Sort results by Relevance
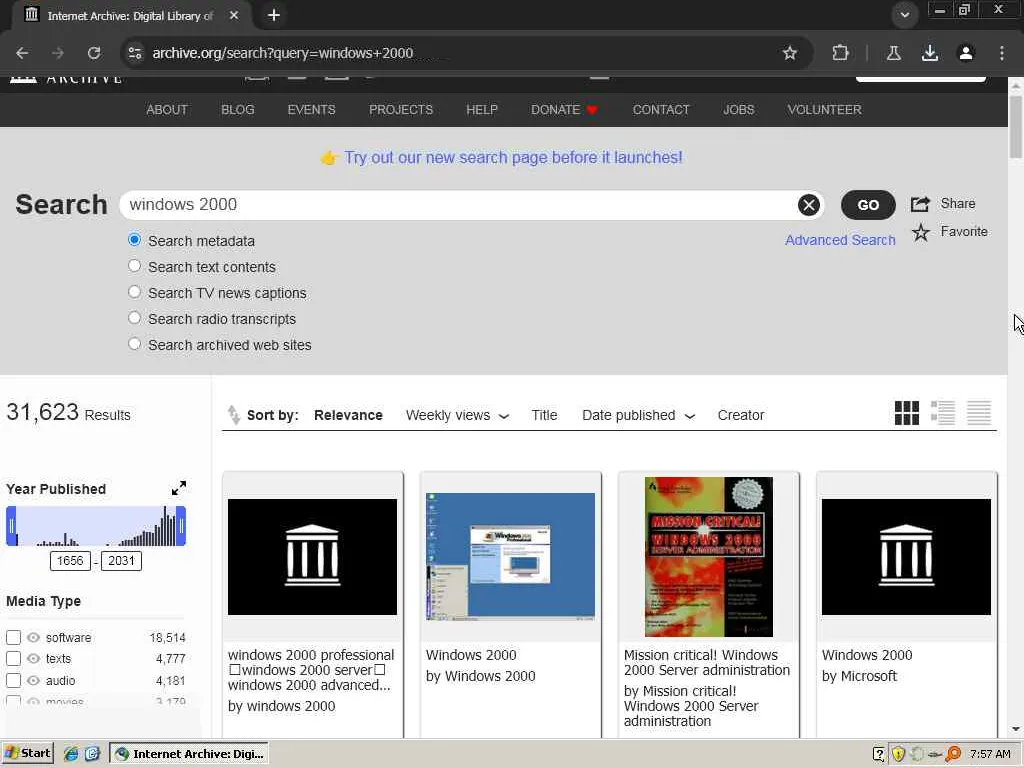1024x768 pixels. coord(348,415)
